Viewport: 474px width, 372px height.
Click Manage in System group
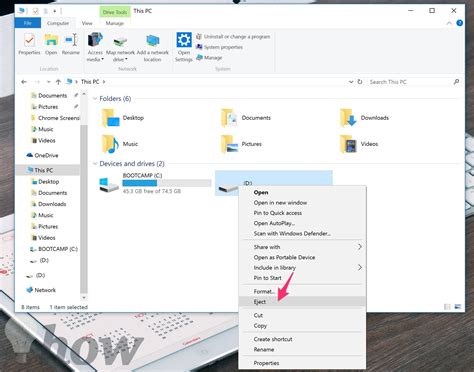tap(209, 58)
